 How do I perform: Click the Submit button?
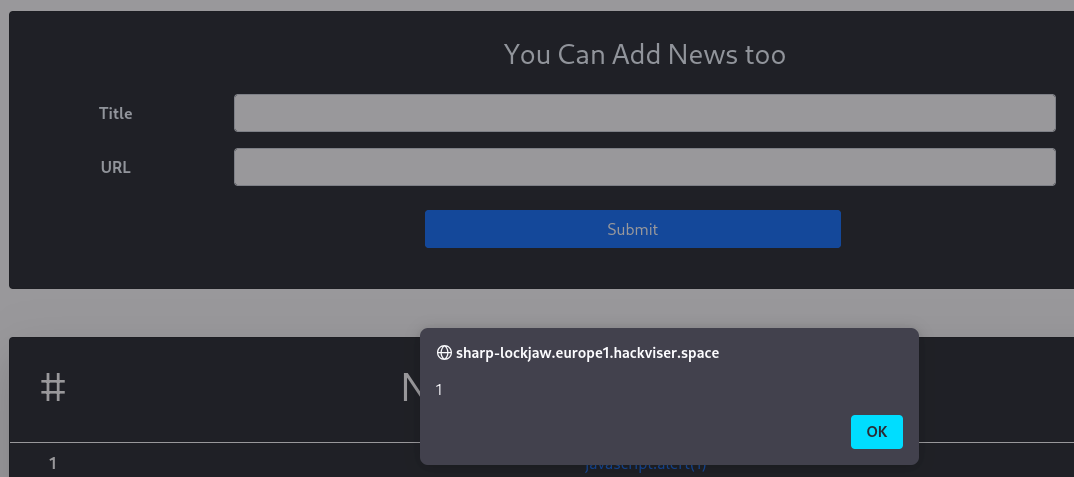[632, 229]
